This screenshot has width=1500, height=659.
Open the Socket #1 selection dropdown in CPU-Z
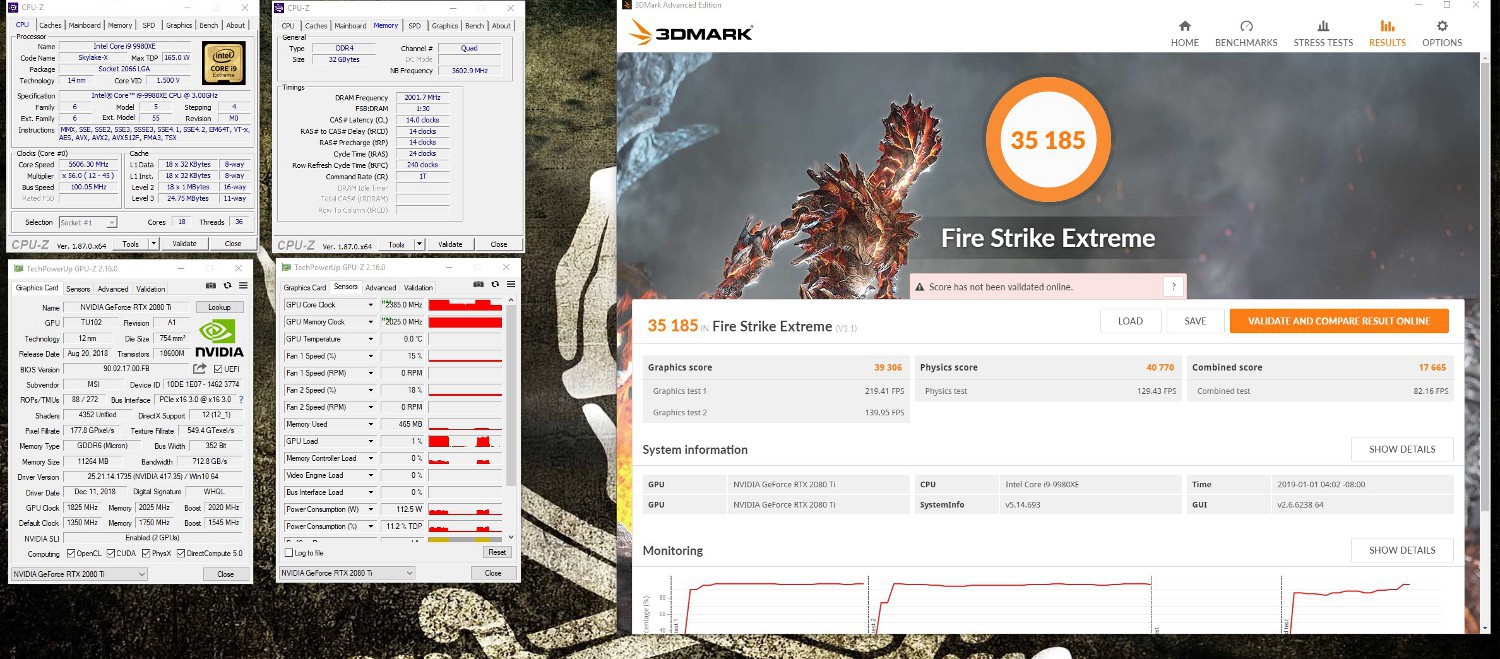(x=89, y=222)
